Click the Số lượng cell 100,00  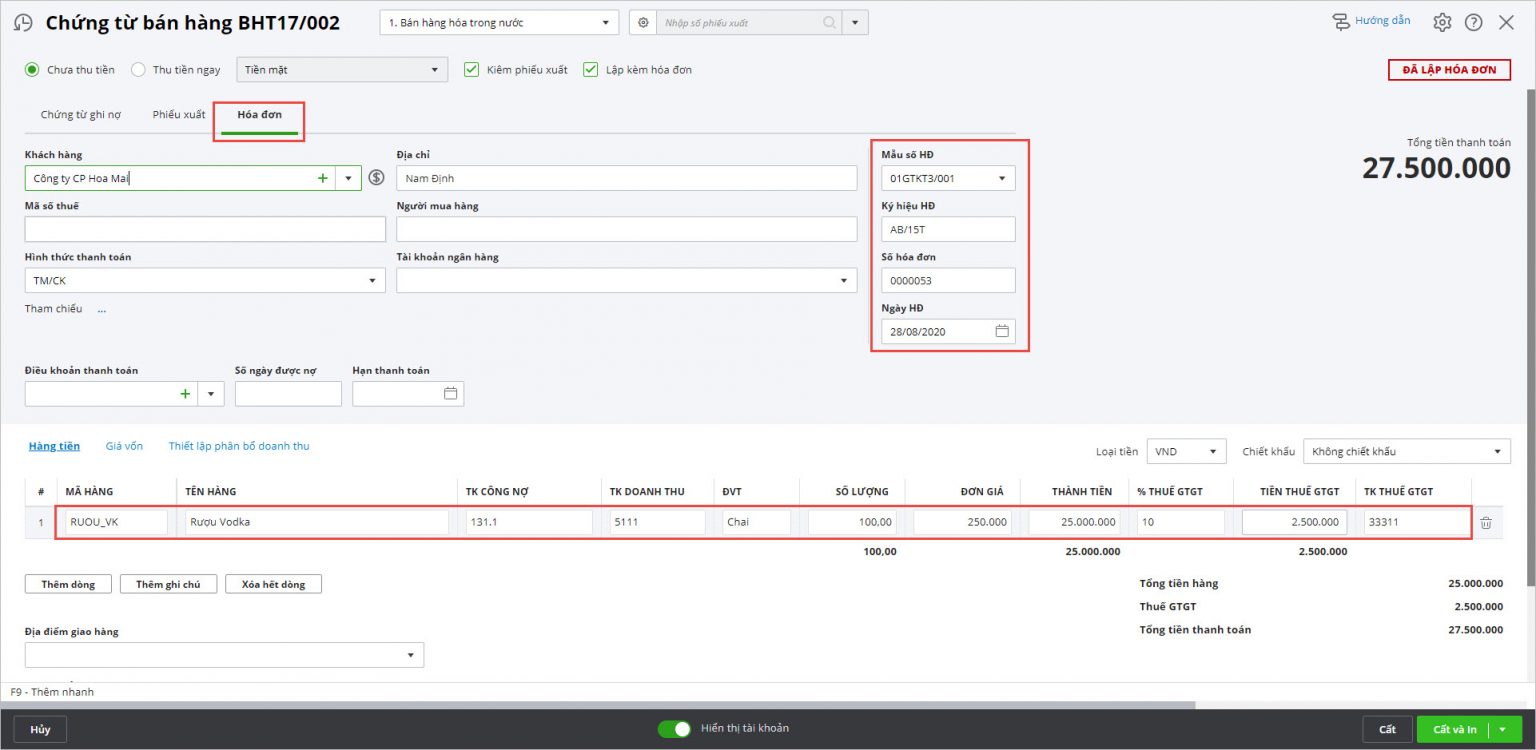tap(852, 522)
